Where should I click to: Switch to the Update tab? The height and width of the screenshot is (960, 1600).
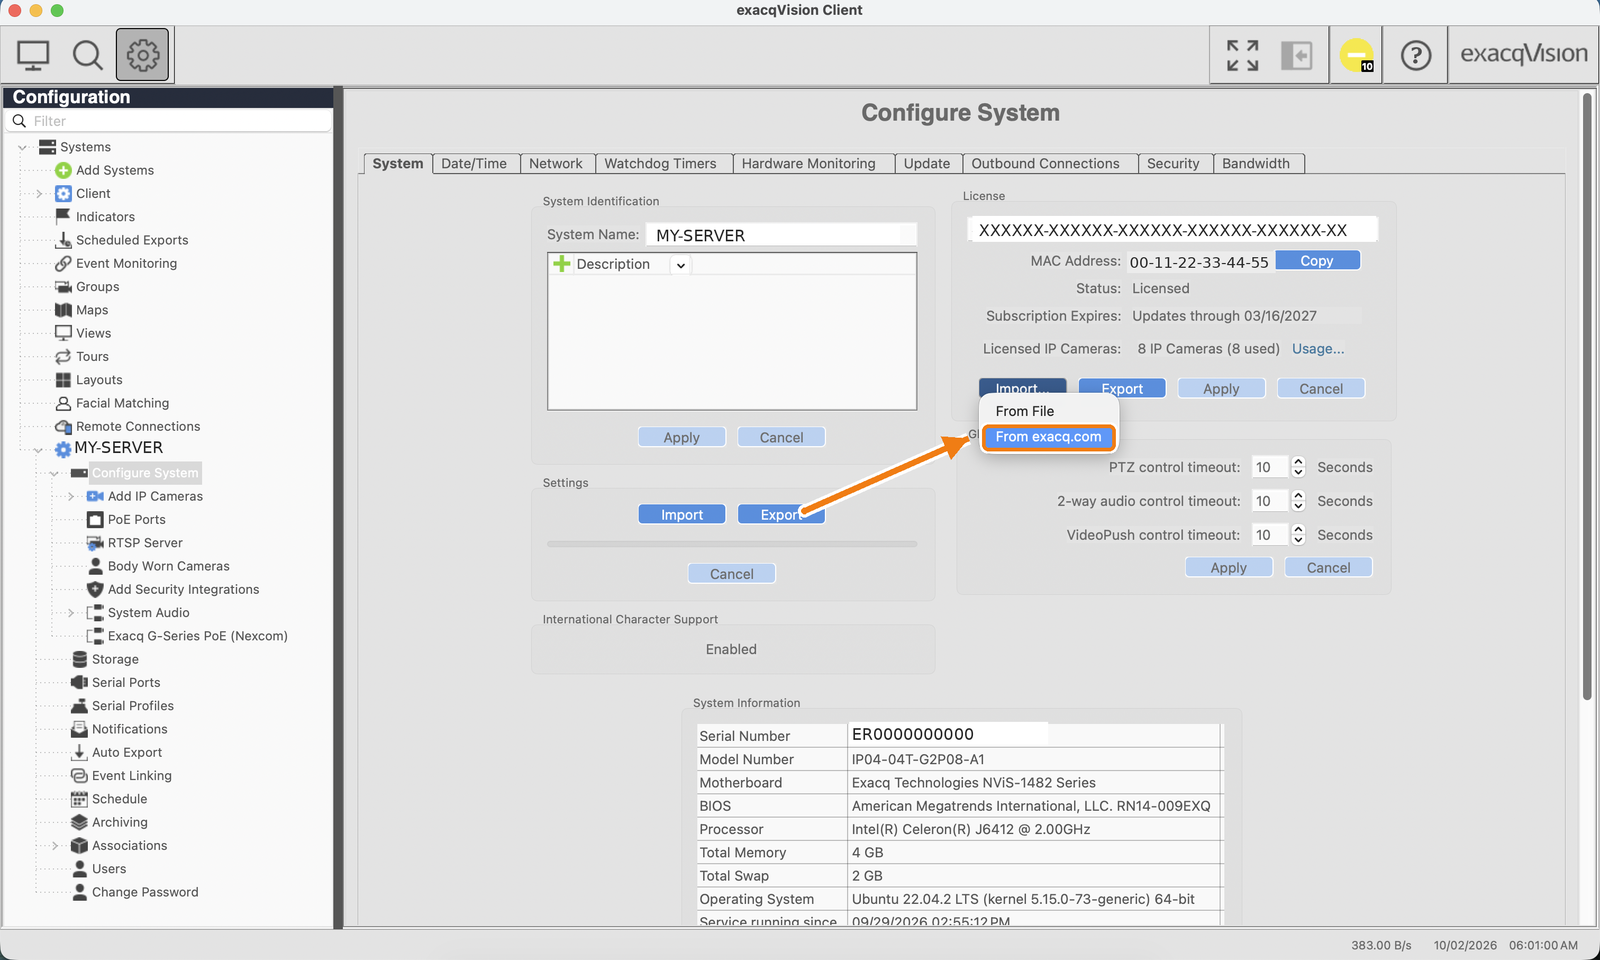tap(927, 164)
